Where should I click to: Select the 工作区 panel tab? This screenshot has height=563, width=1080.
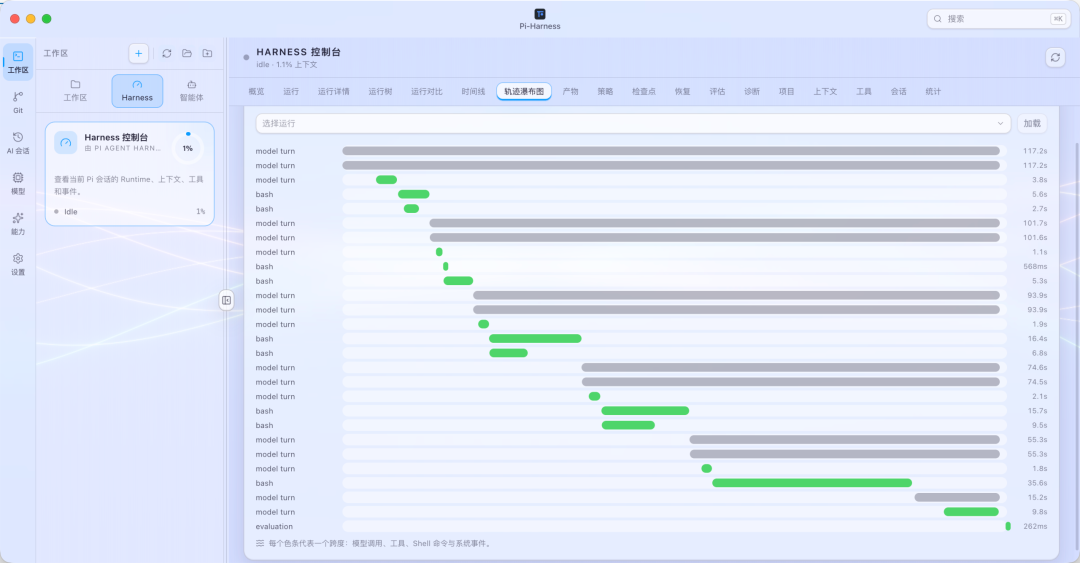pos(75,91)
